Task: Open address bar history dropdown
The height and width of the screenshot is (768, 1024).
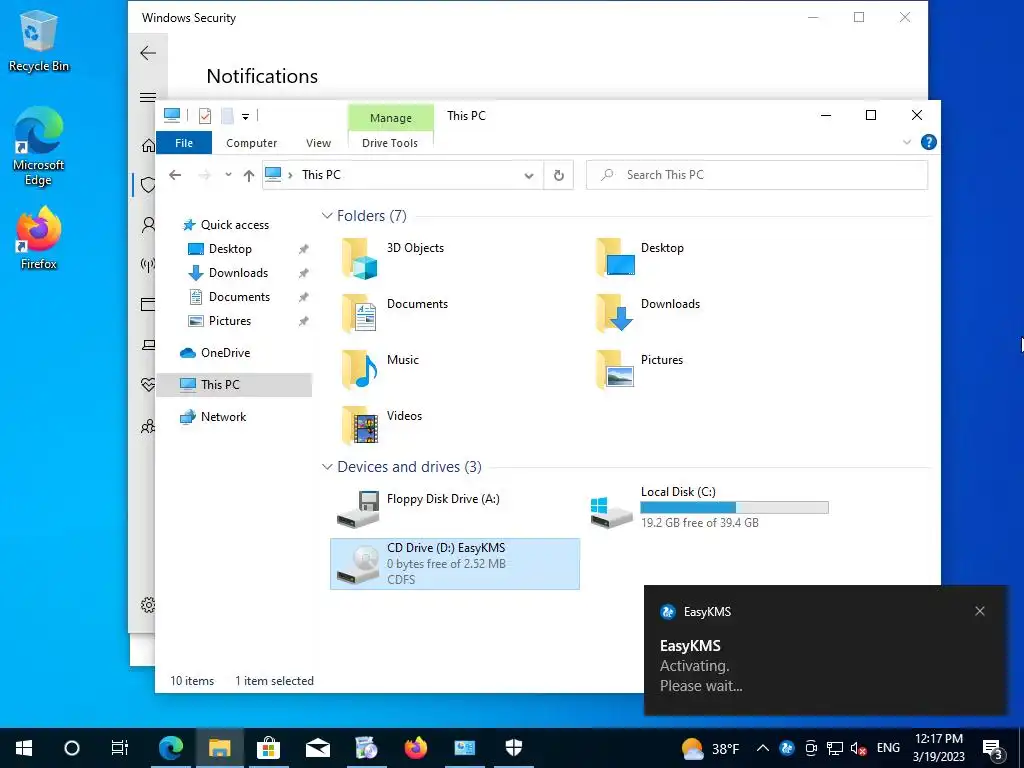Action: pos(529,175)
